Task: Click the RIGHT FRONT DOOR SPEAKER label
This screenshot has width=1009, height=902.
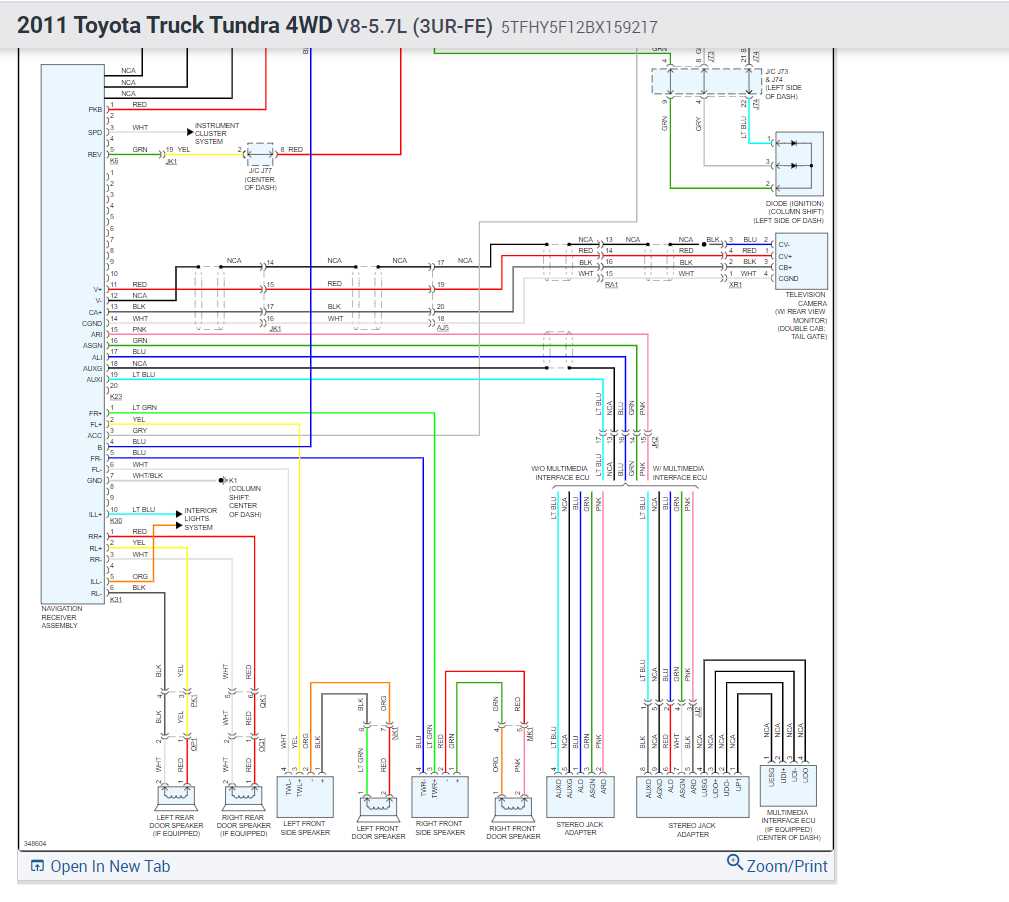Action: click(514, 833)
